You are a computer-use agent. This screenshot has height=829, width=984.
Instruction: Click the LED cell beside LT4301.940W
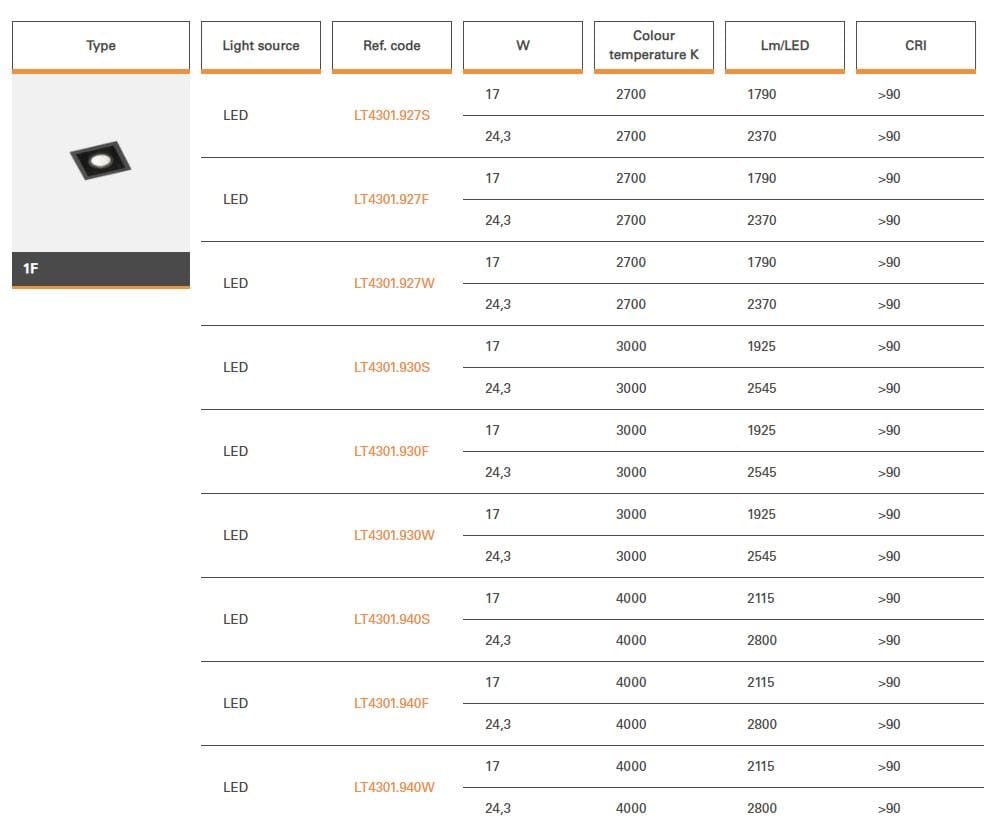(236, 787)
